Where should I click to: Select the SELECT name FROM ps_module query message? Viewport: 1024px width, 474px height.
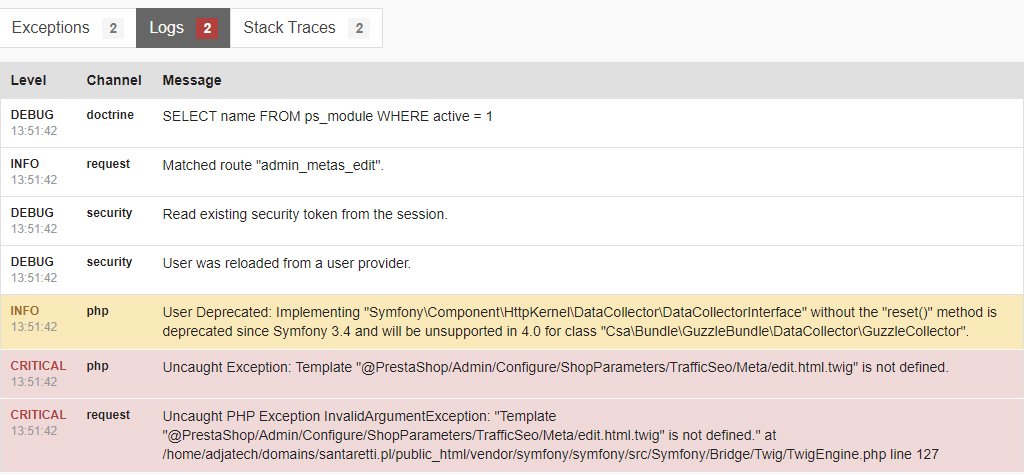pos(327,116)
